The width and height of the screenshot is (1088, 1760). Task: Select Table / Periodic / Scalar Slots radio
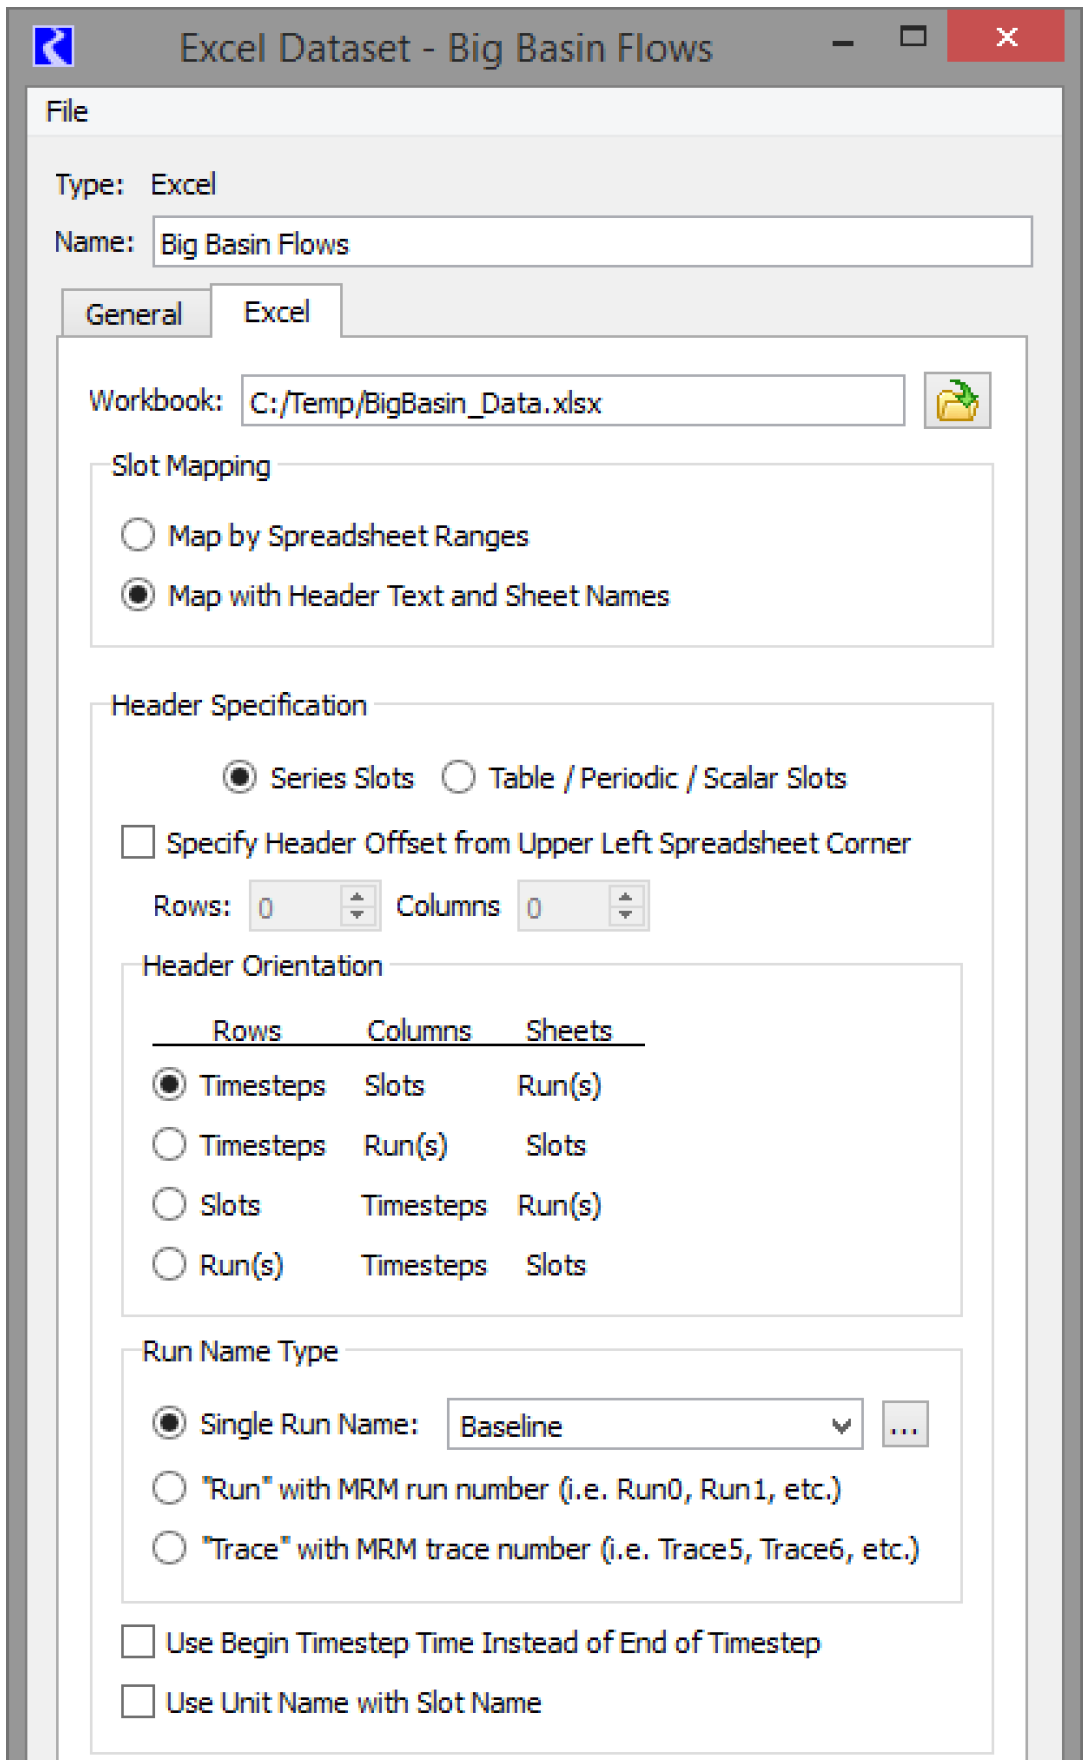tap(459, 777)
